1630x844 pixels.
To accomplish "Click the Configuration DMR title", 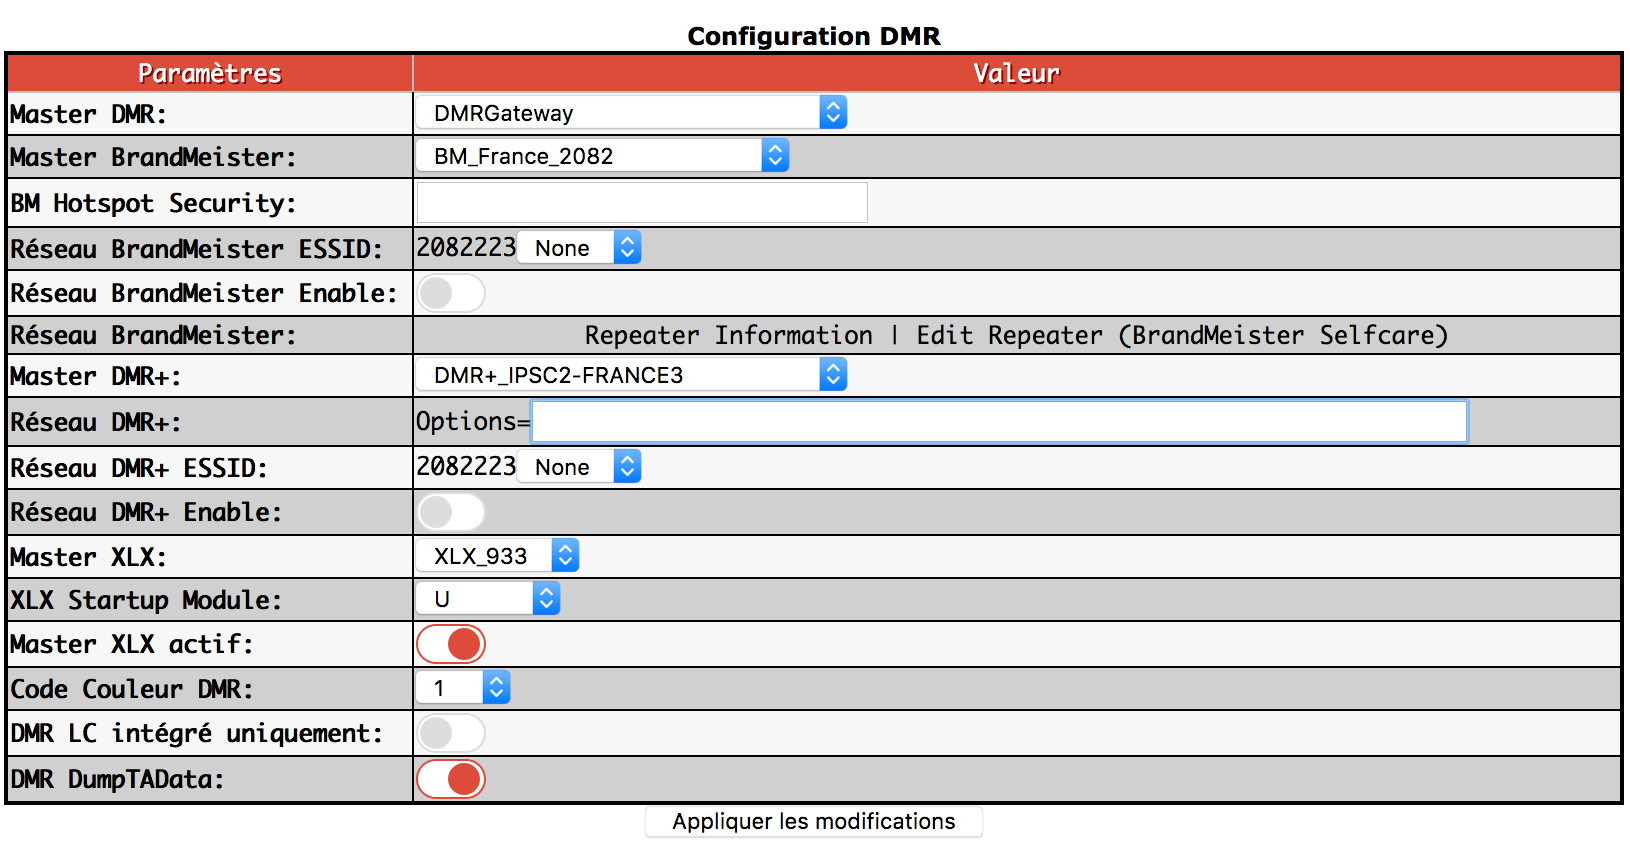I will pos(814,36).
